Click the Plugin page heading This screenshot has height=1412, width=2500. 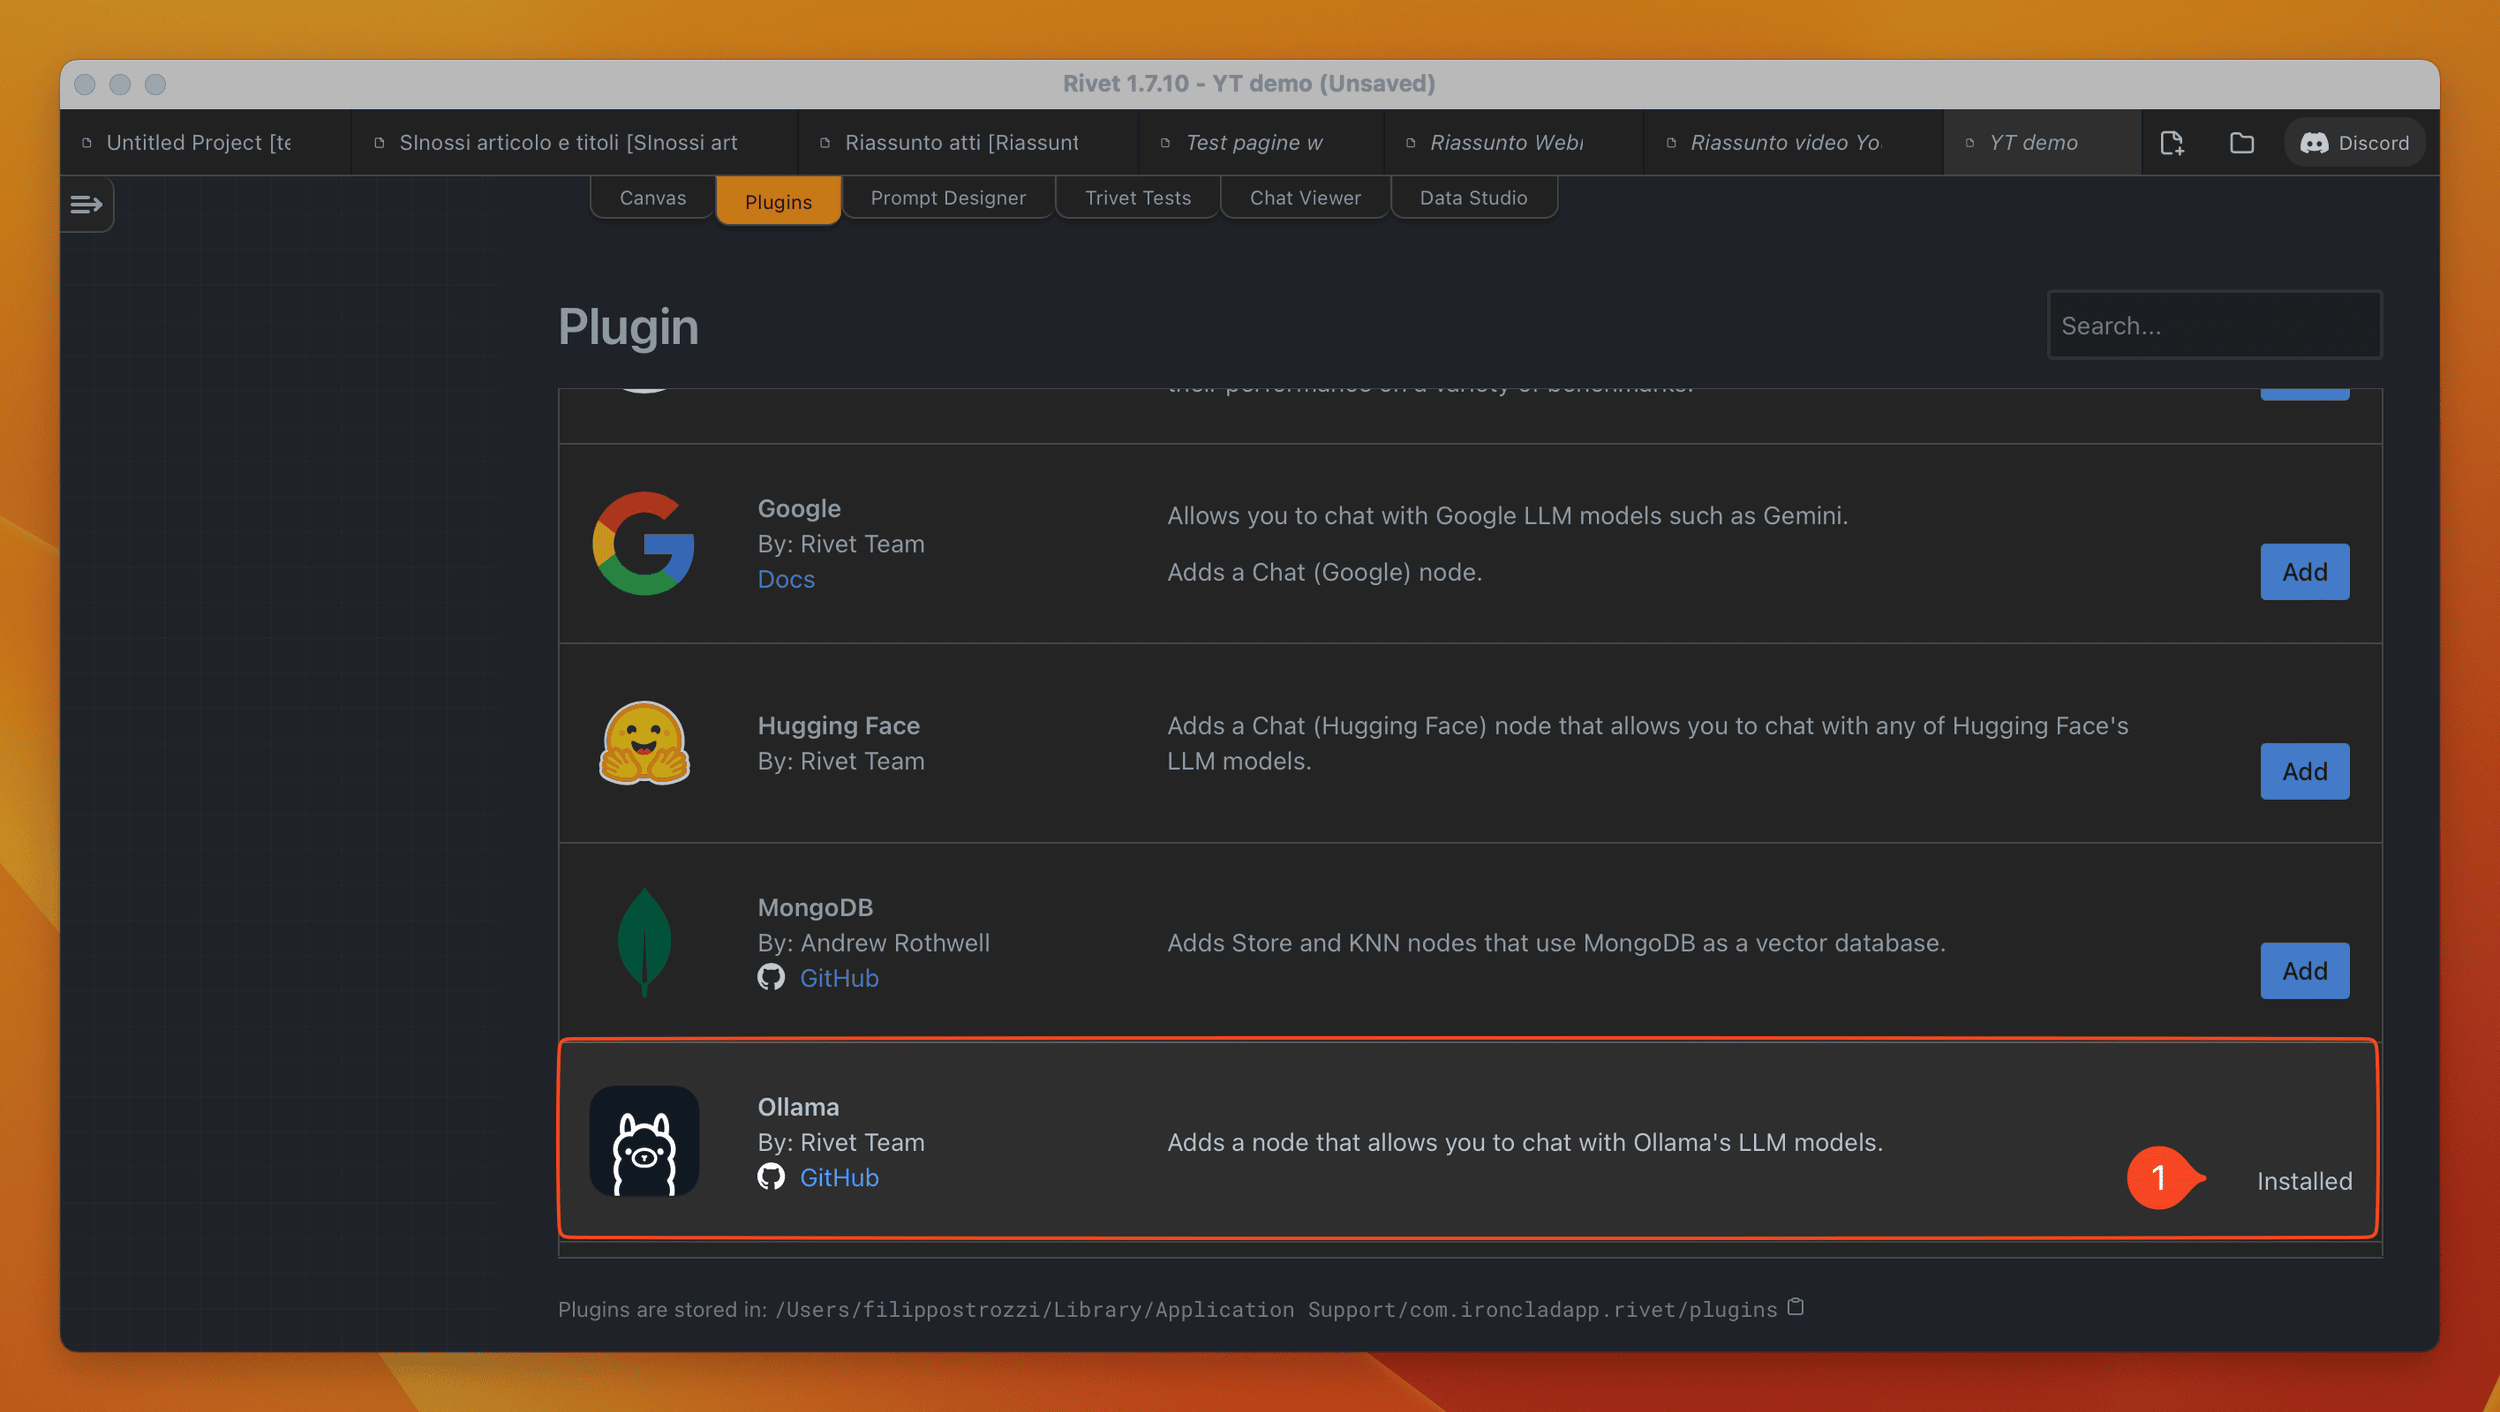pos(628,327)
